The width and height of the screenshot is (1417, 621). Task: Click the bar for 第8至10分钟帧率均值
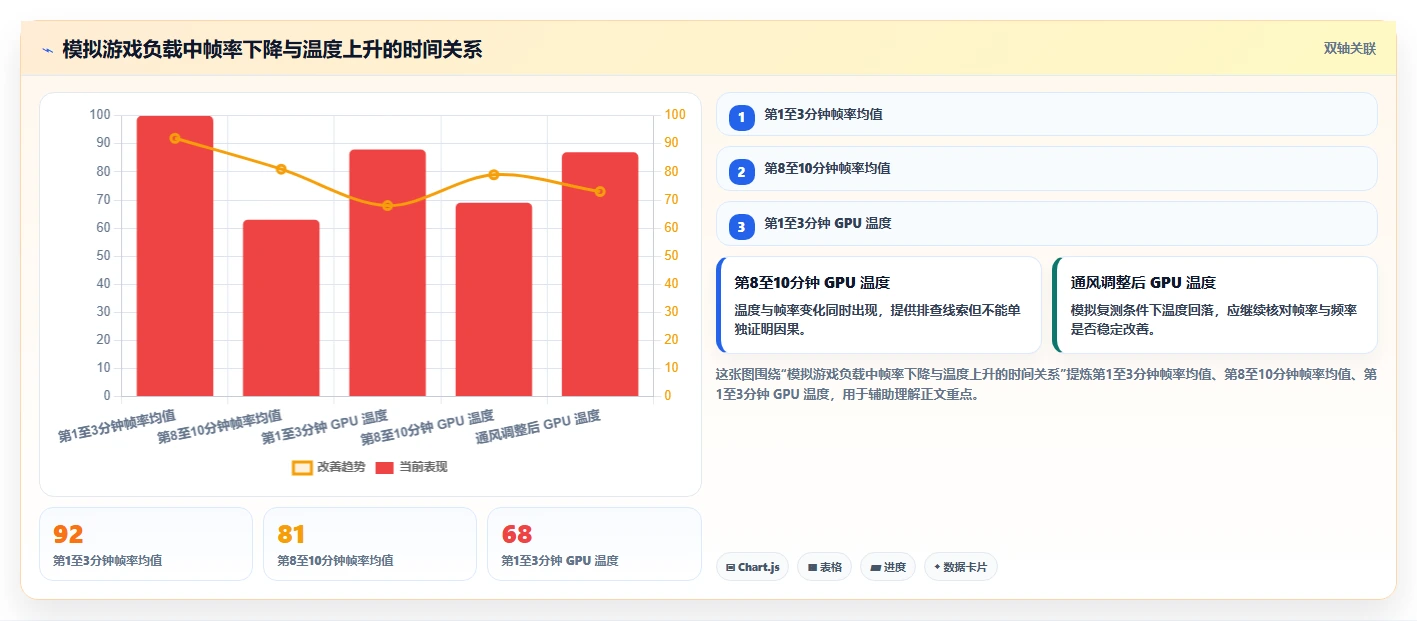[x=281, y=308]
